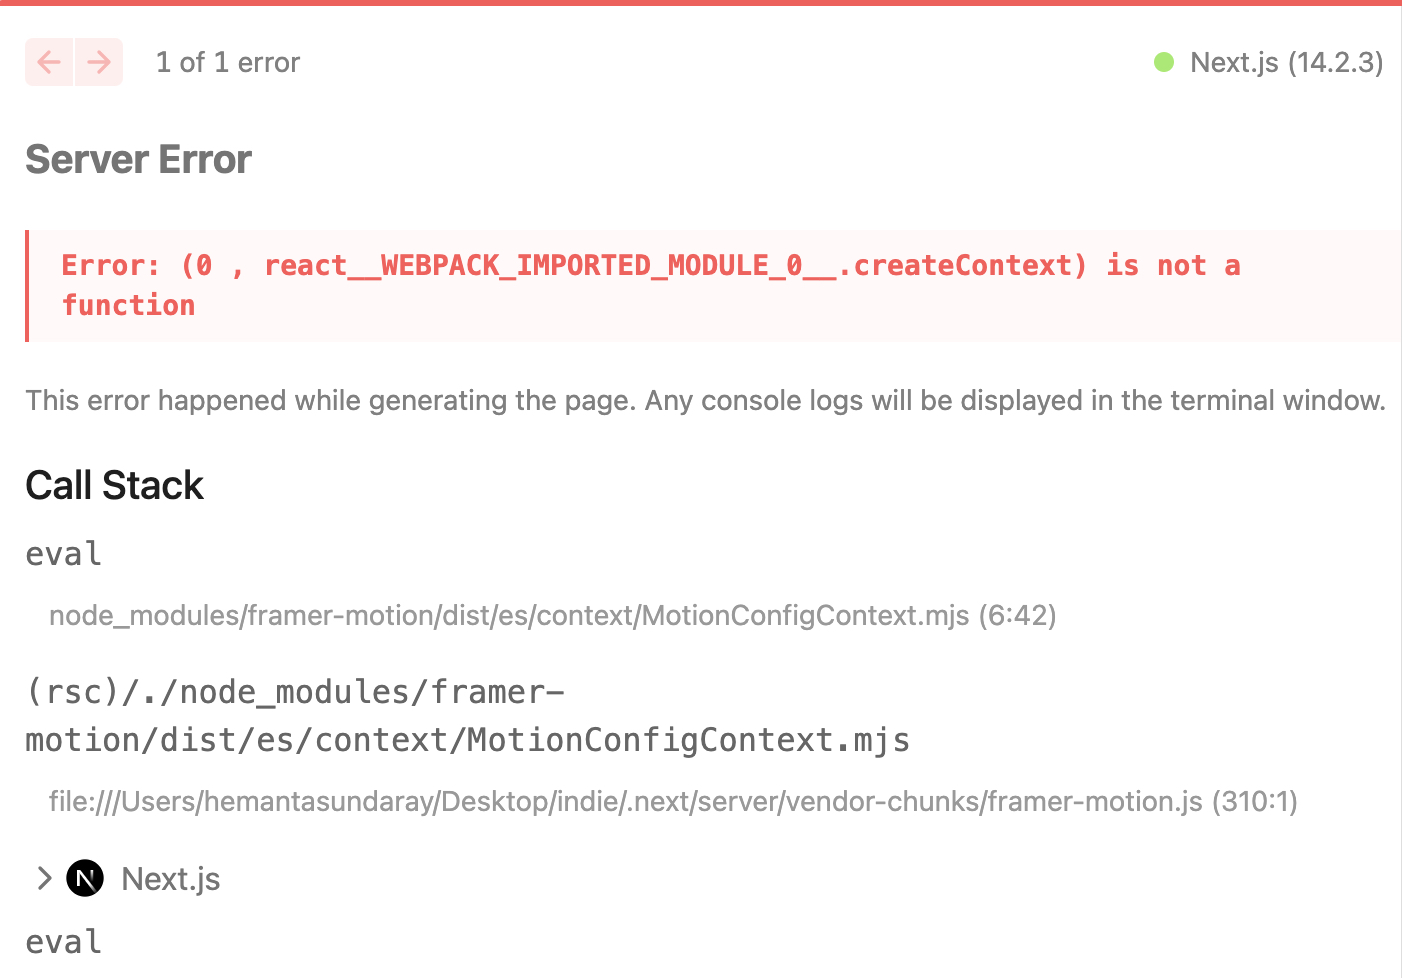Click the Next.js (14.2.3) version label

tap(1286, 62)
